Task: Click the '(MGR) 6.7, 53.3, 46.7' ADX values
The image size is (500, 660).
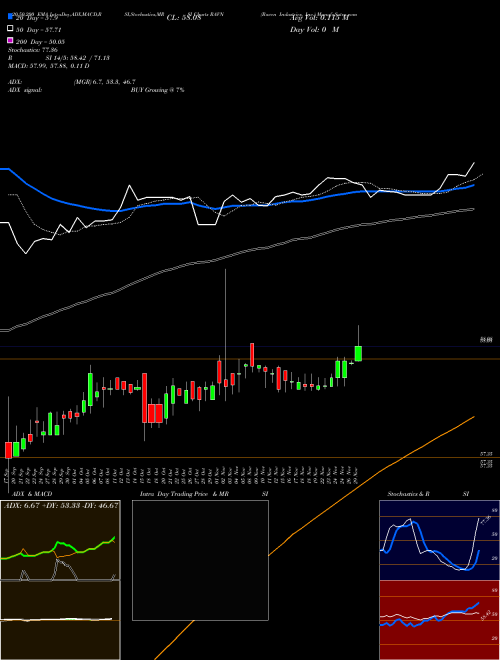Action: tap(104, 82)
